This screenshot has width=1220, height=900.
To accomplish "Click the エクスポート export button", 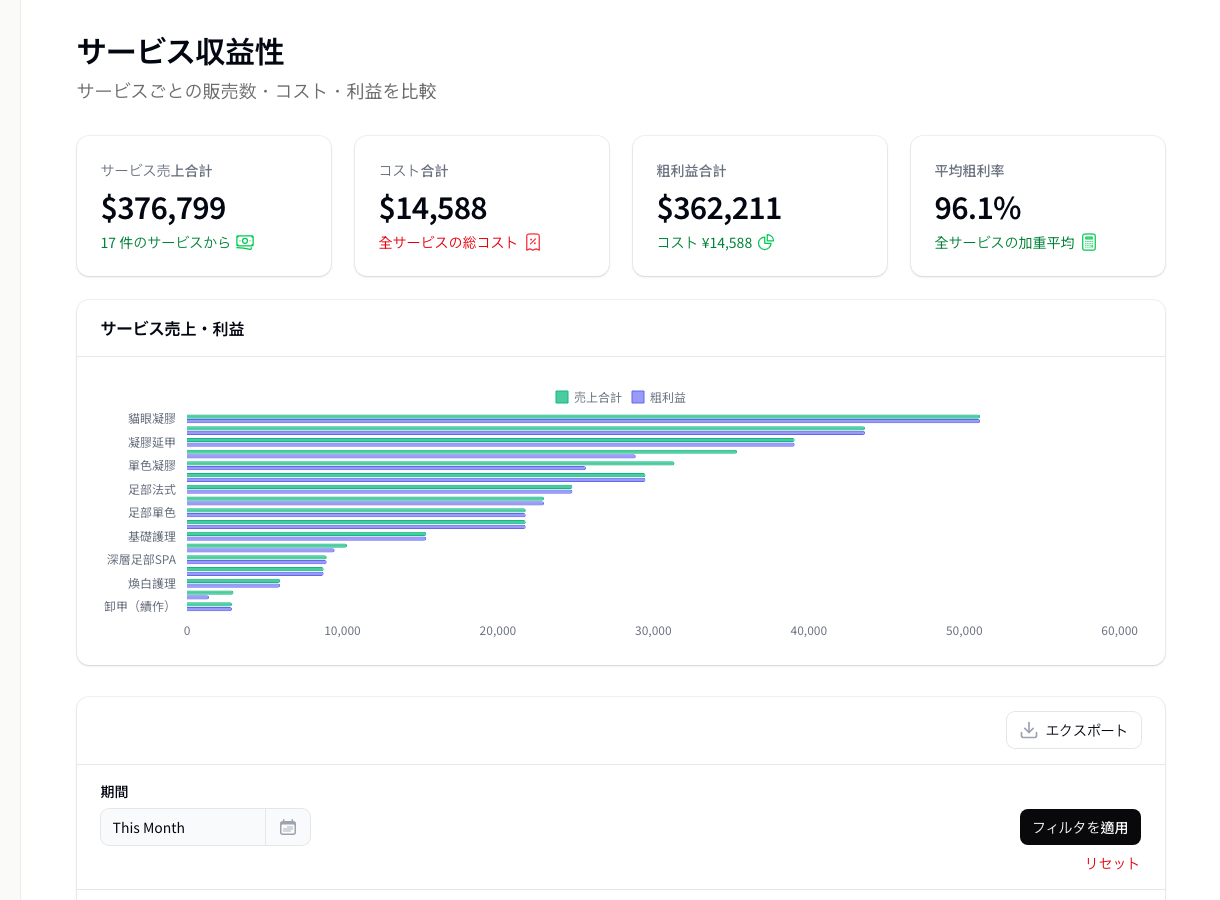I will pyautogui.click(x=1074, y=730).
